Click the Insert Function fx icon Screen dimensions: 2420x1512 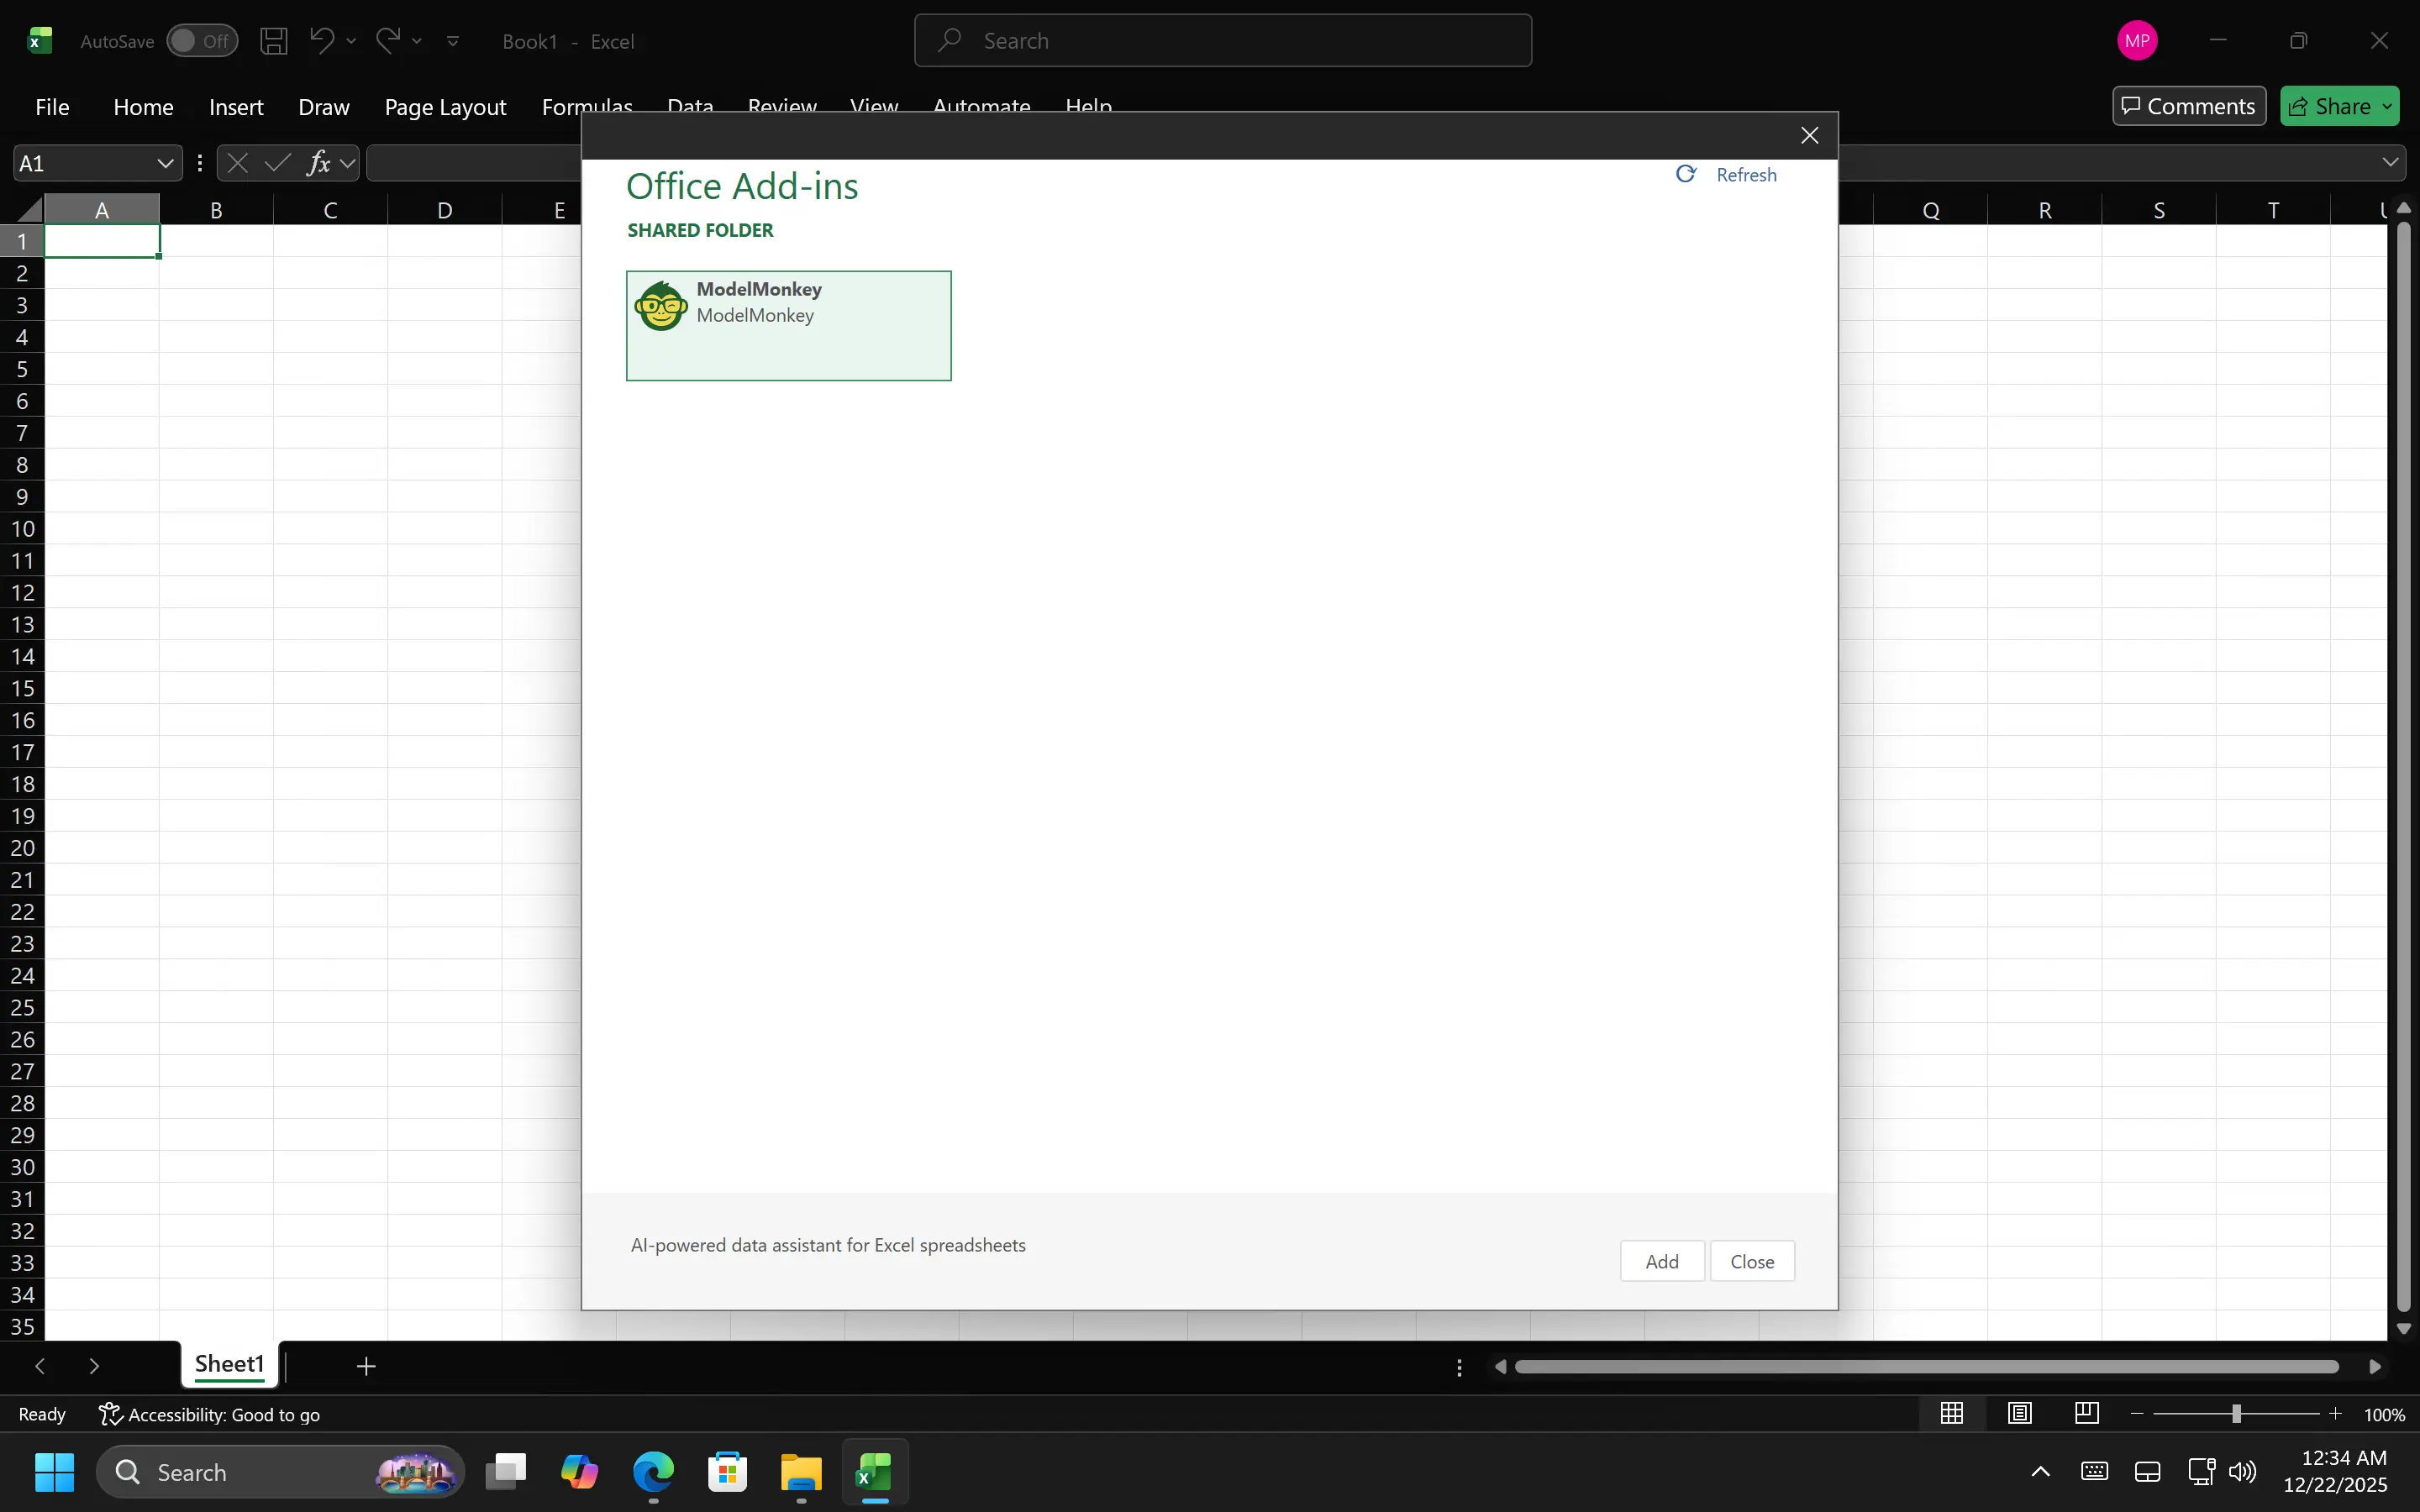(x=318, y=163)
